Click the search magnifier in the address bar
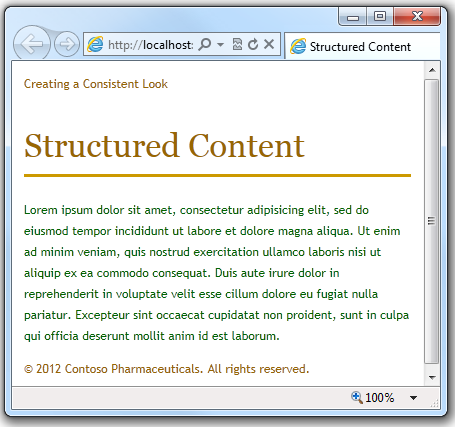 [x=205, y=44]
